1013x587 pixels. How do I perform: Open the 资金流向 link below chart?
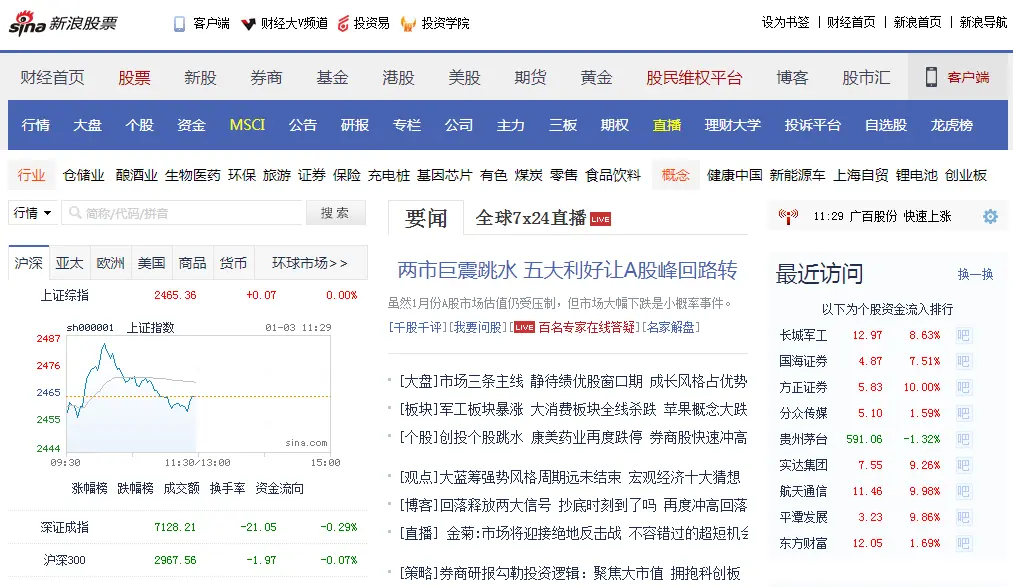click(x=279, y=488)
